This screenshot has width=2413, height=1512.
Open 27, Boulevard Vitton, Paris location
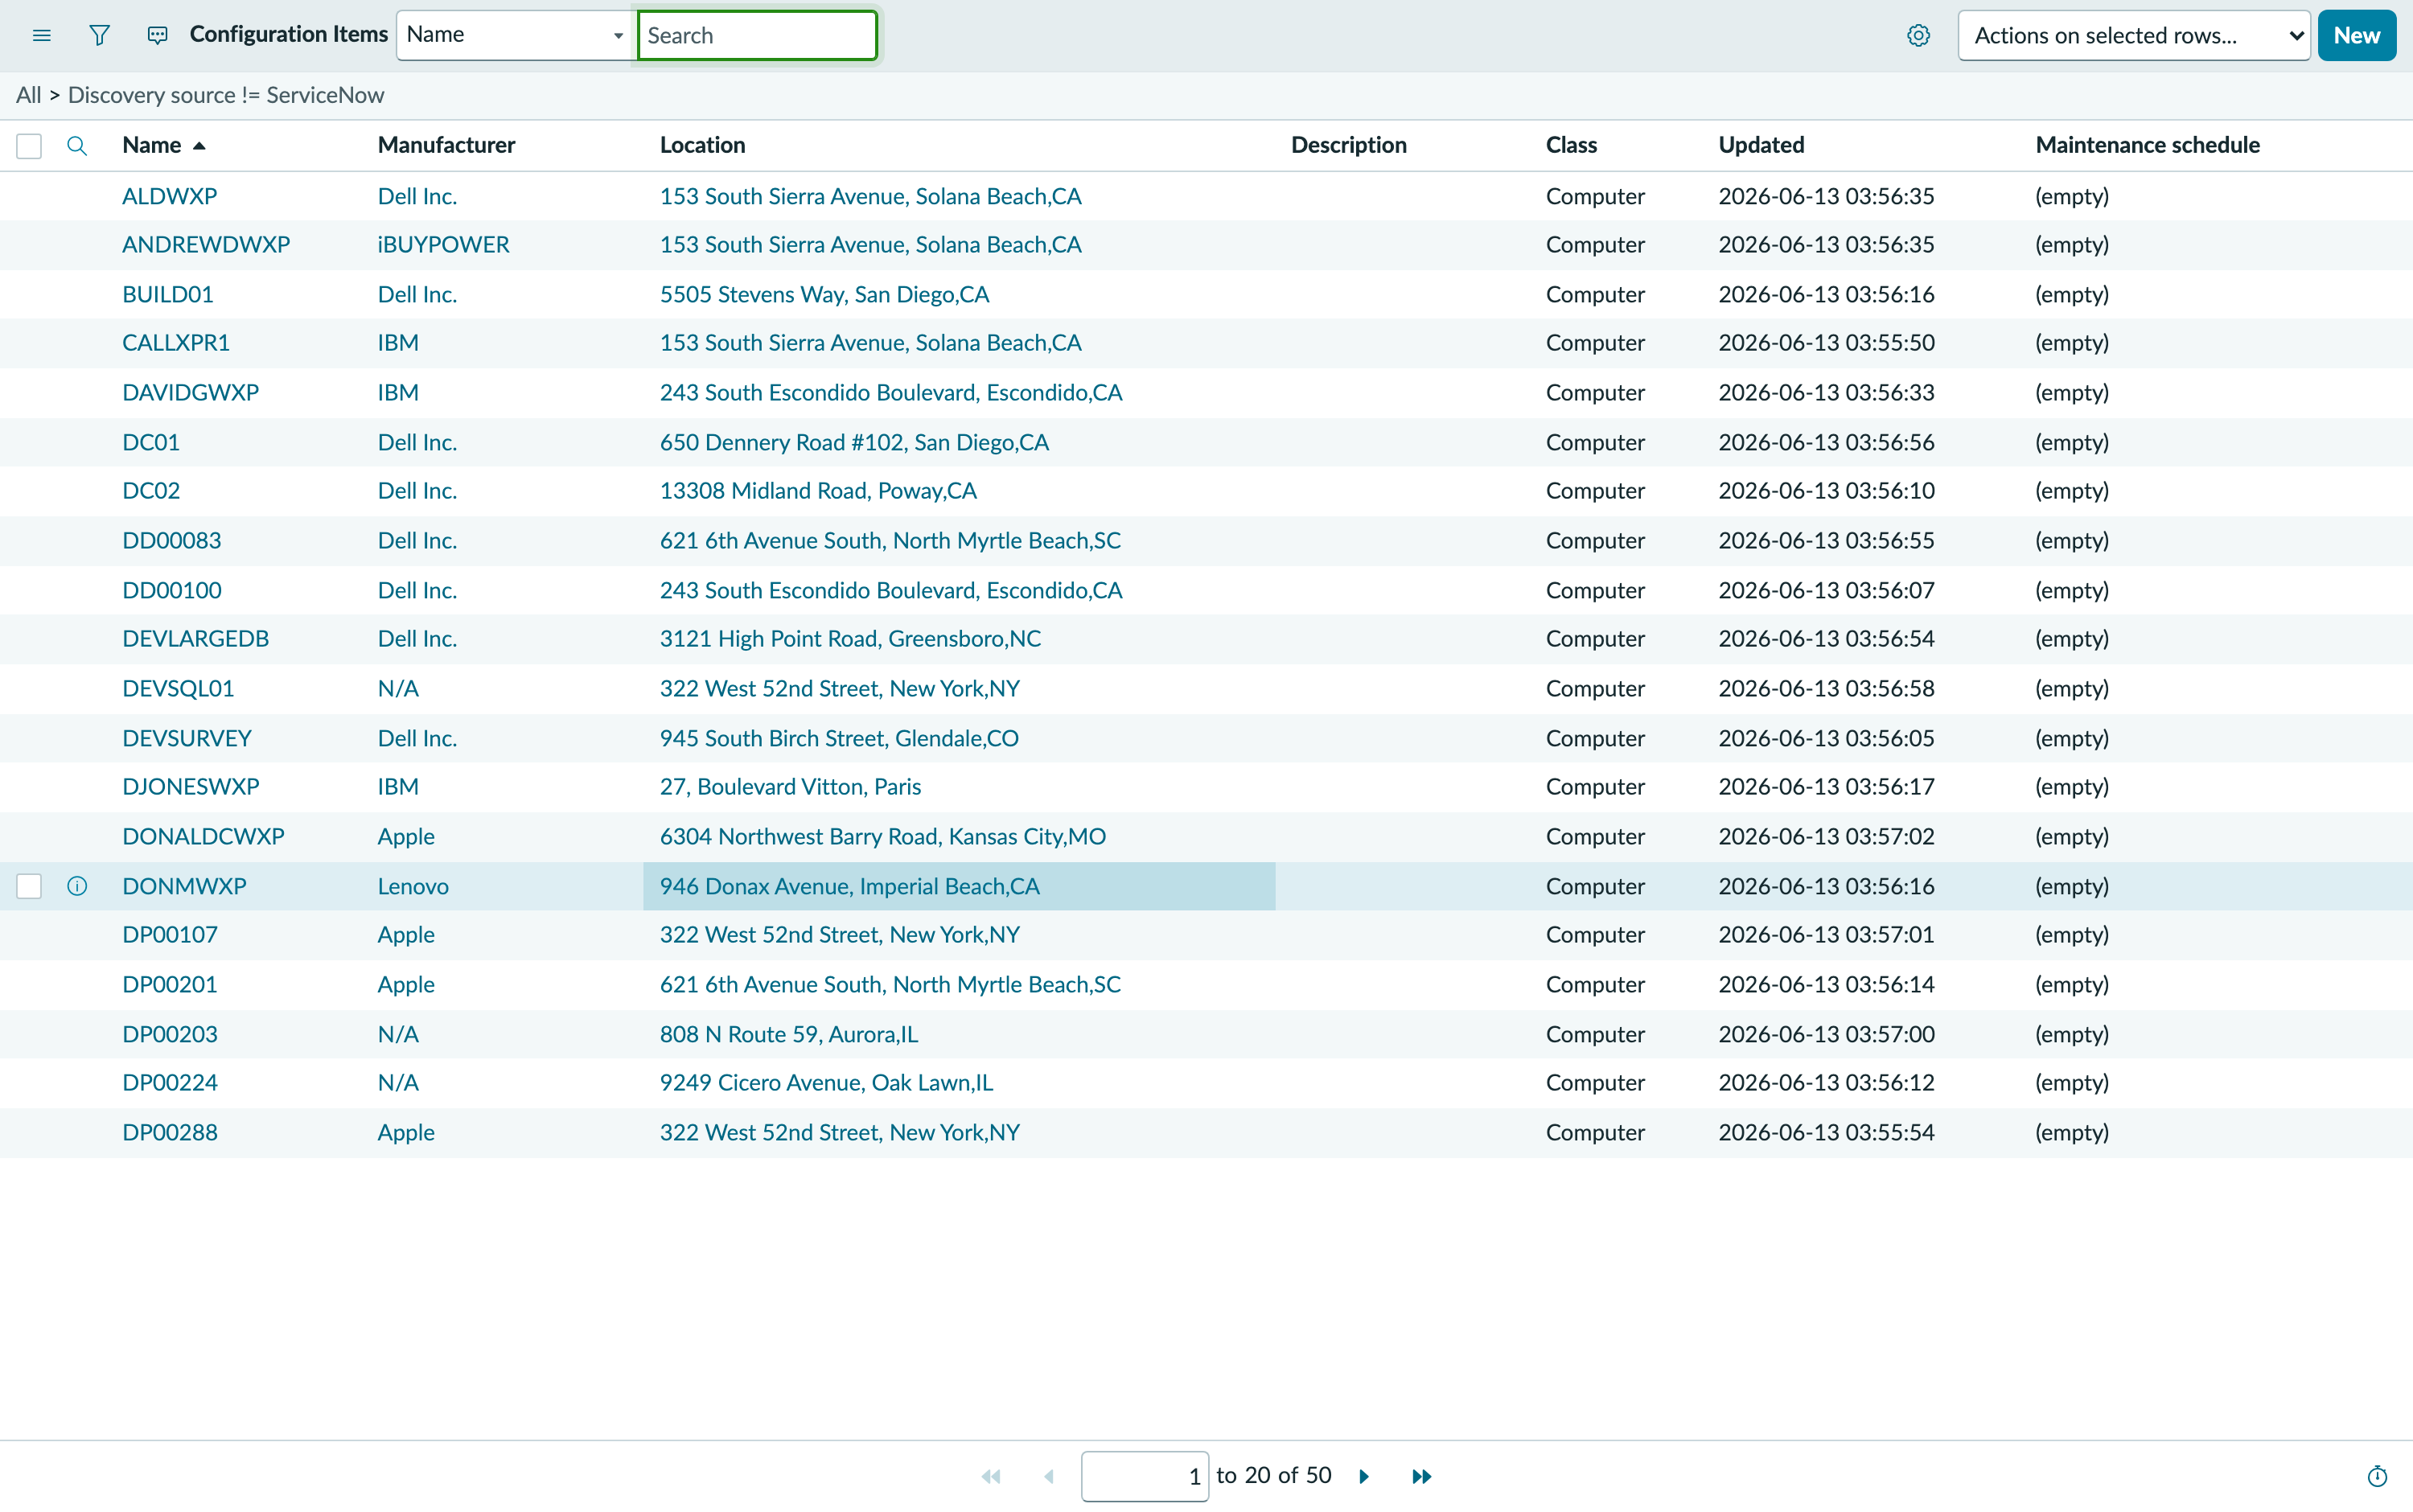click(790, 787)
